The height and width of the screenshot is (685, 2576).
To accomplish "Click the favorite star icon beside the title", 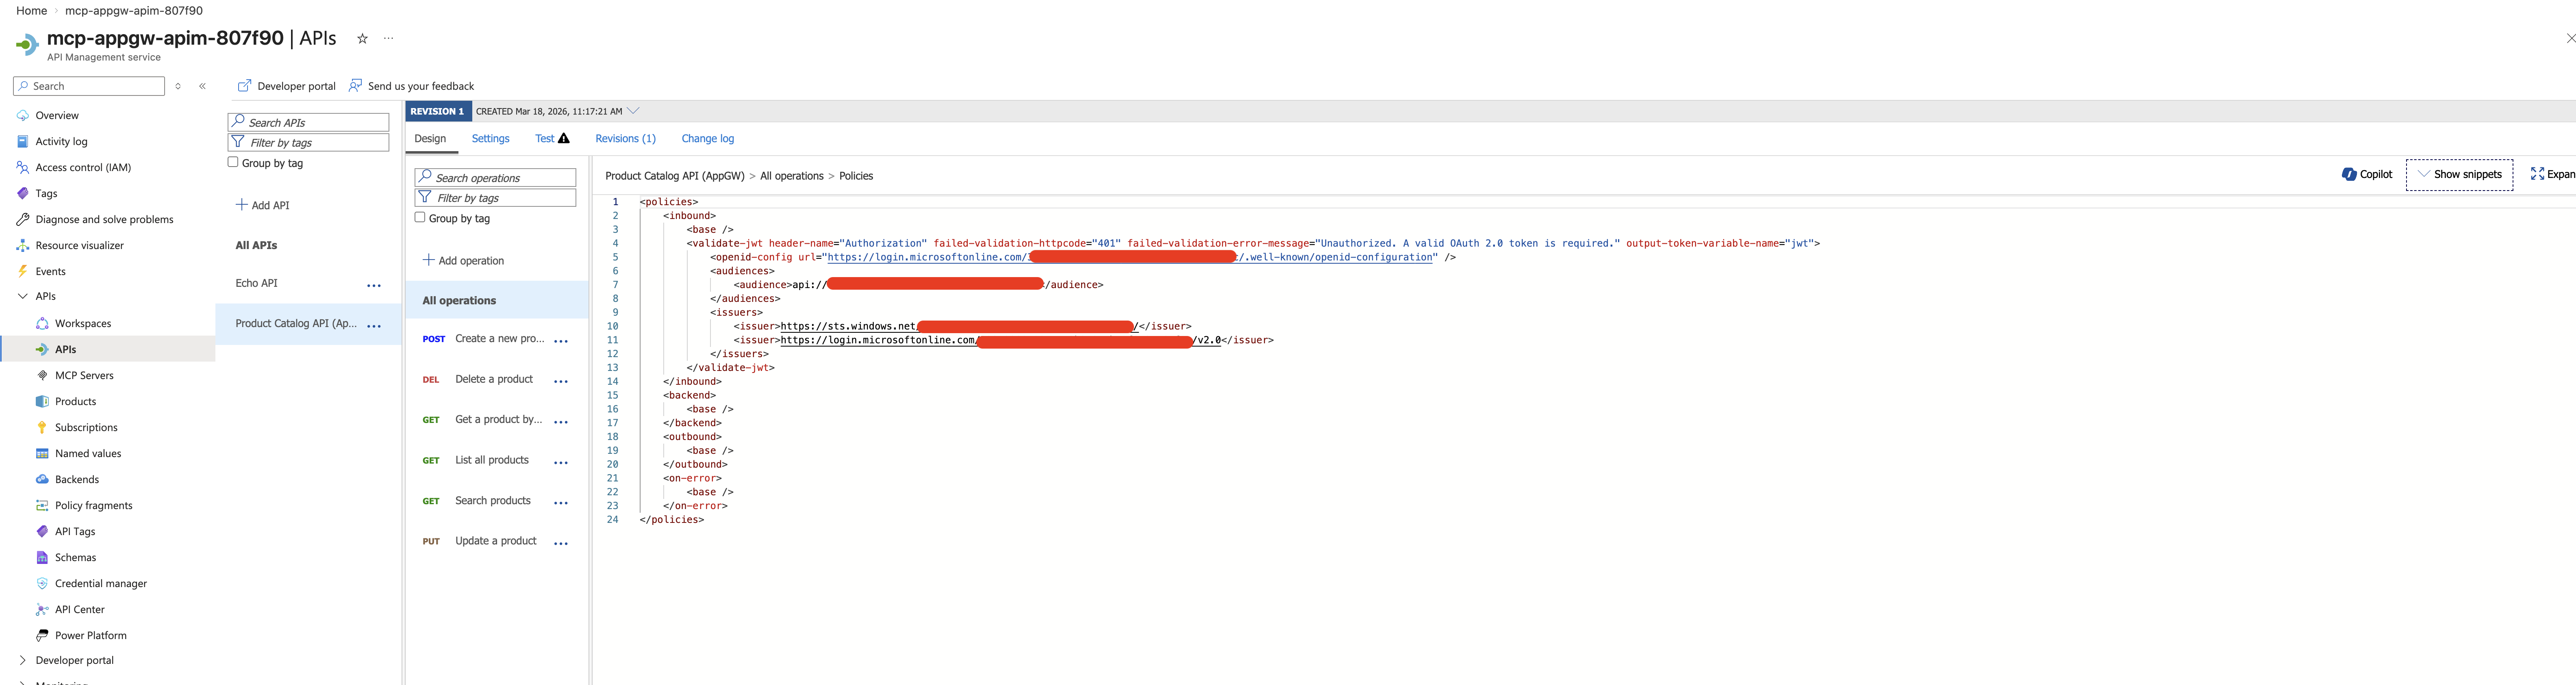I will pyautogui.click(x=362, y=39).
